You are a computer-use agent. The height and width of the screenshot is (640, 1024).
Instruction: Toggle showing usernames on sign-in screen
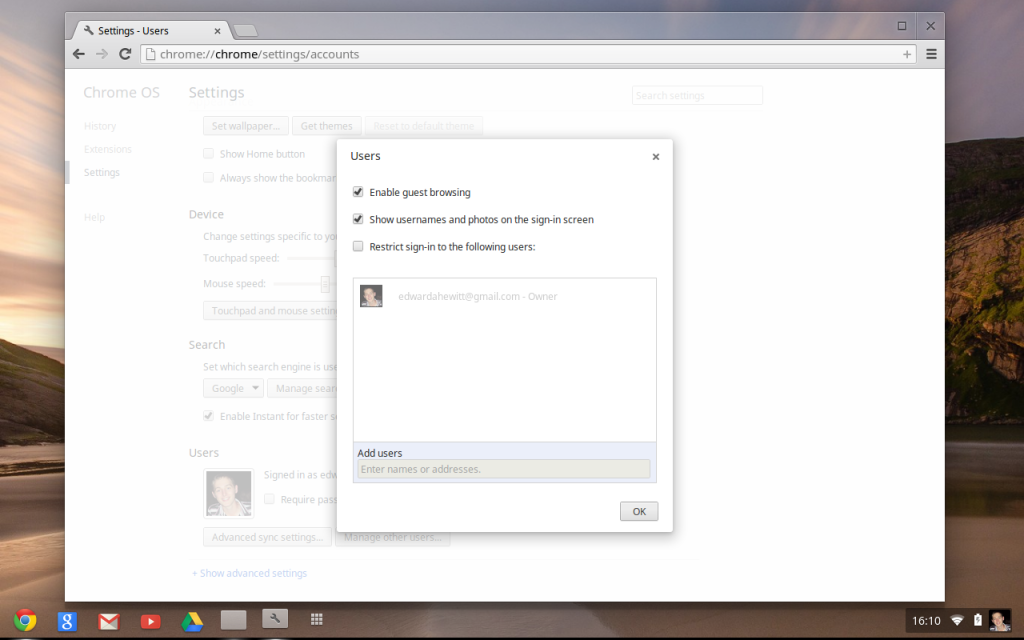357,218
